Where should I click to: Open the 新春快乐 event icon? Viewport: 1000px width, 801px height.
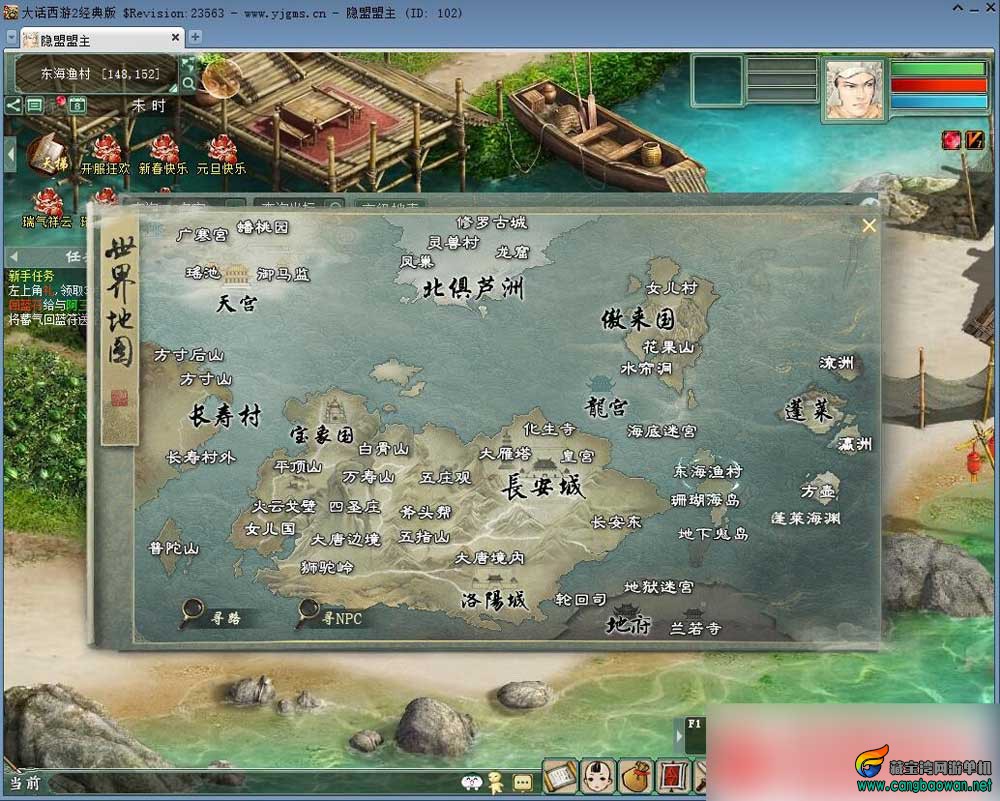click(x=163, y=155)
